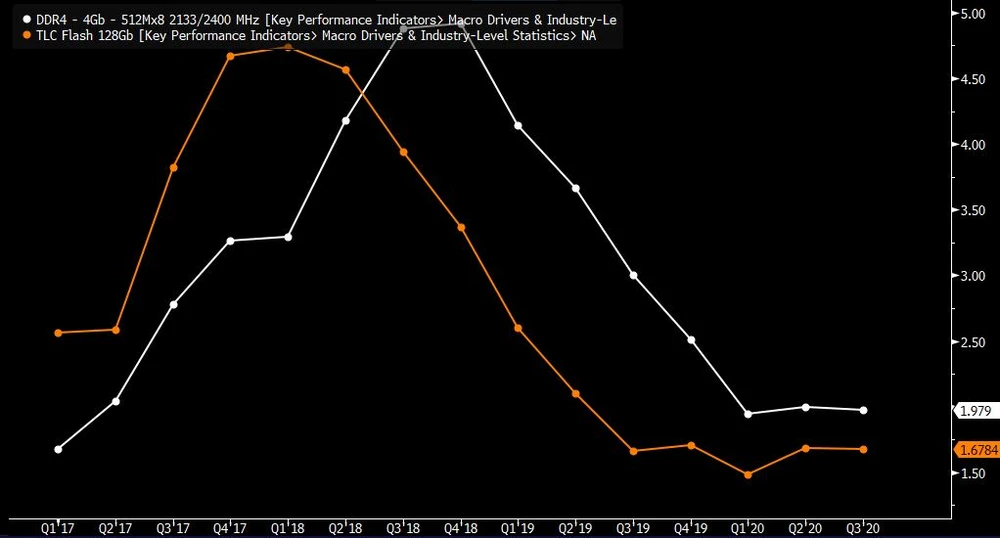Click the Q2'18 label on the time axis

[x=345, y=528]
